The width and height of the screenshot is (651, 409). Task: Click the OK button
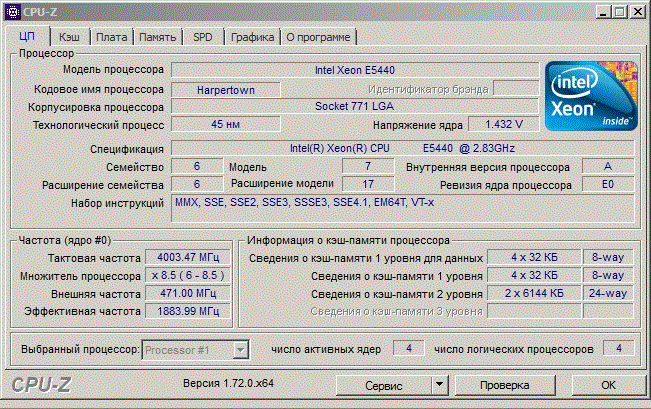pos(609,385)
